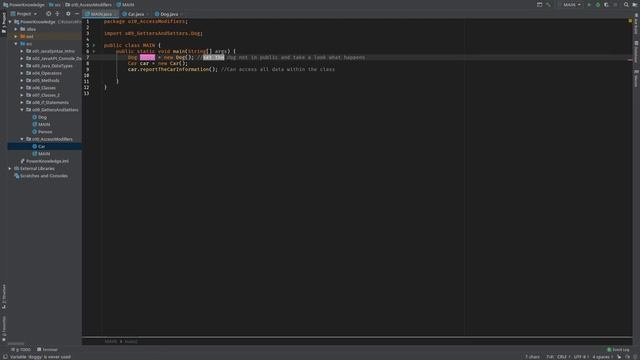The width and height of the screenshot is (640, 360).
Task: Start Debug with the green bug icon
Action: click(598, 5)
